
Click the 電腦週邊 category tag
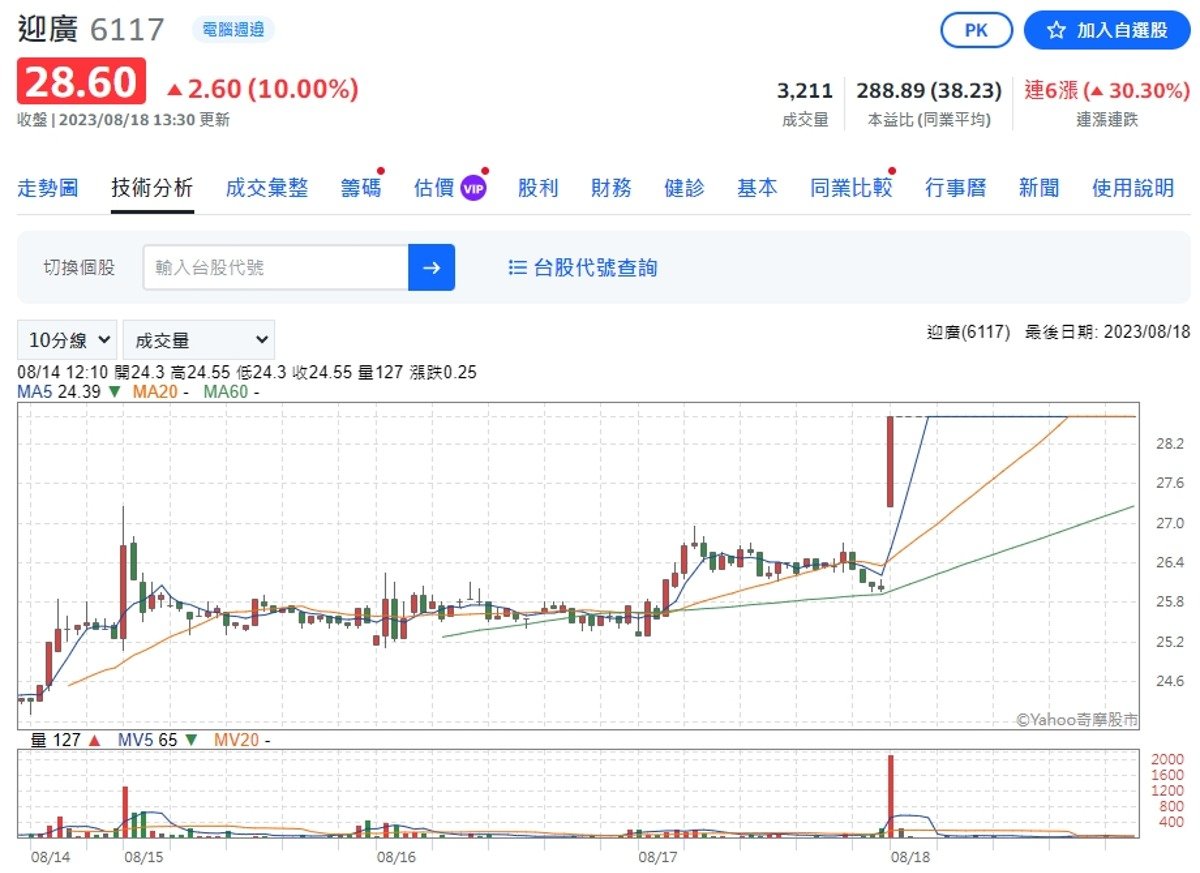click(233, 30)
